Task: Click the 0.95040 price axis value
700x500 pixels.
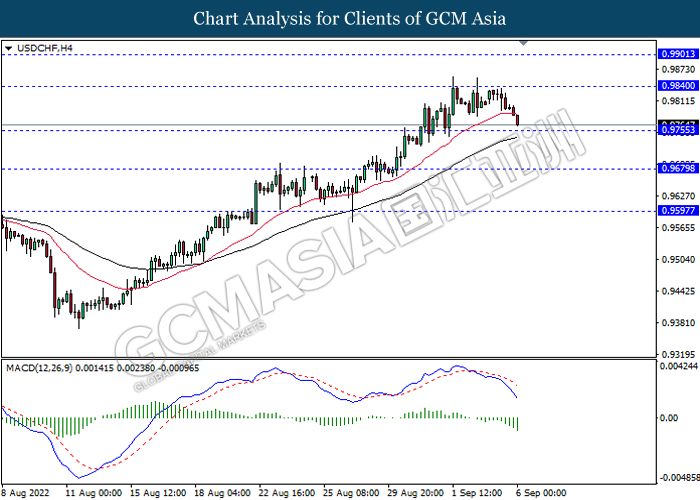Action: click(678, 259)
